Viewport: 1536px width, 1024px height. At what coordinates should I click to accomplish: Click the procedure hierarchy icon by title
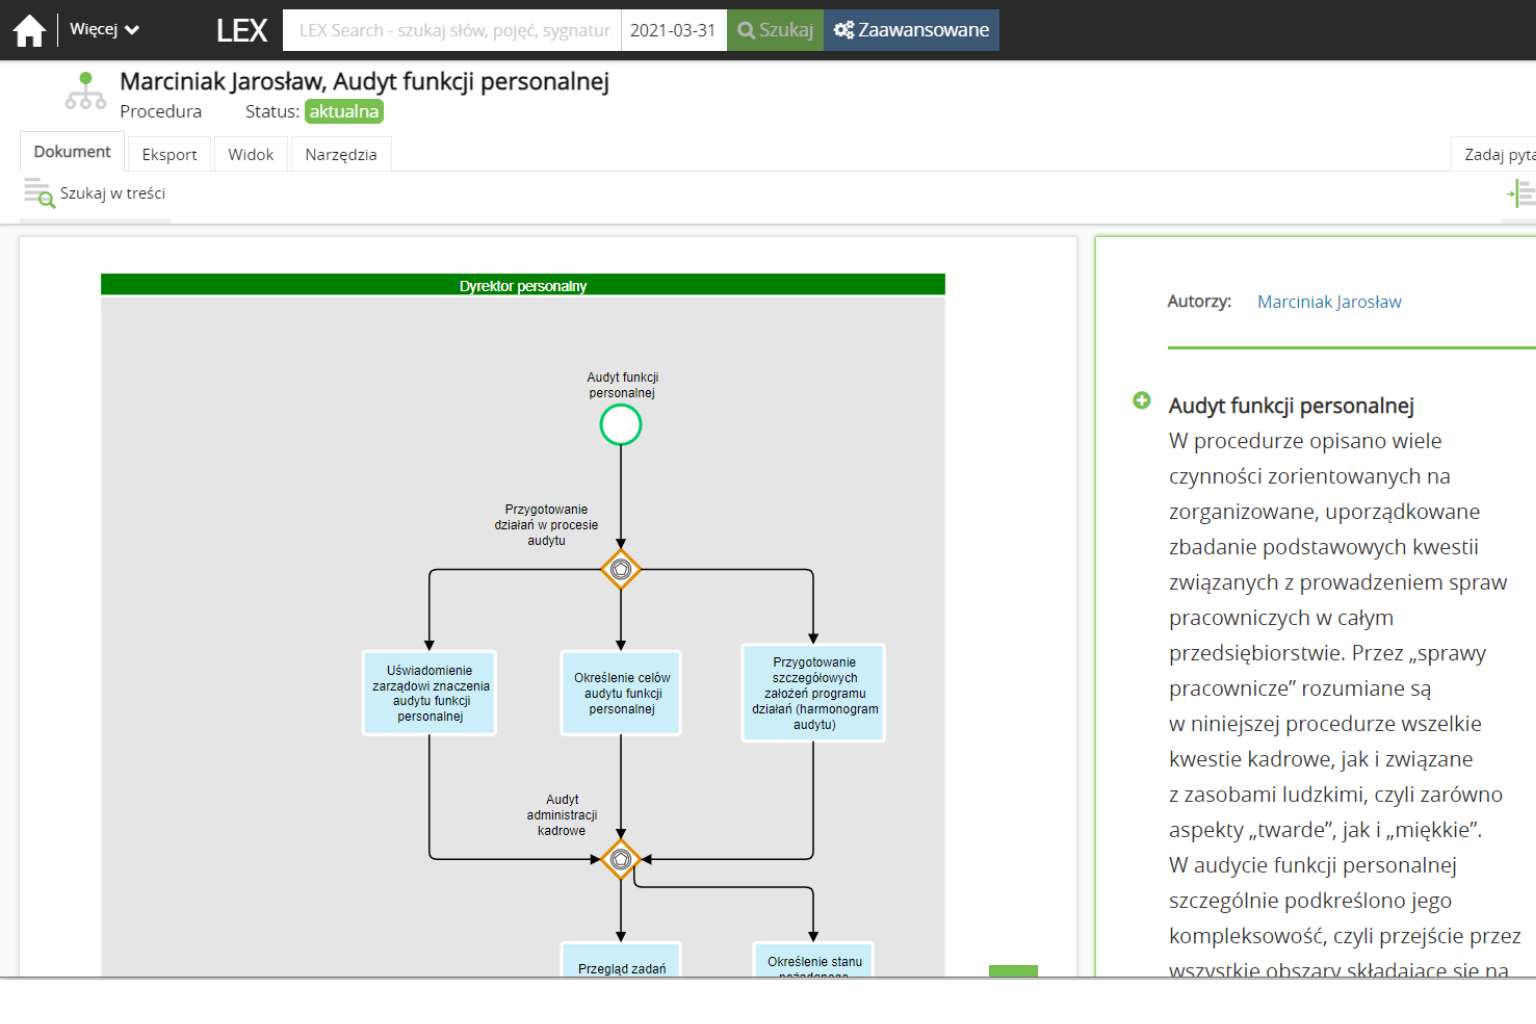point(85,91)
